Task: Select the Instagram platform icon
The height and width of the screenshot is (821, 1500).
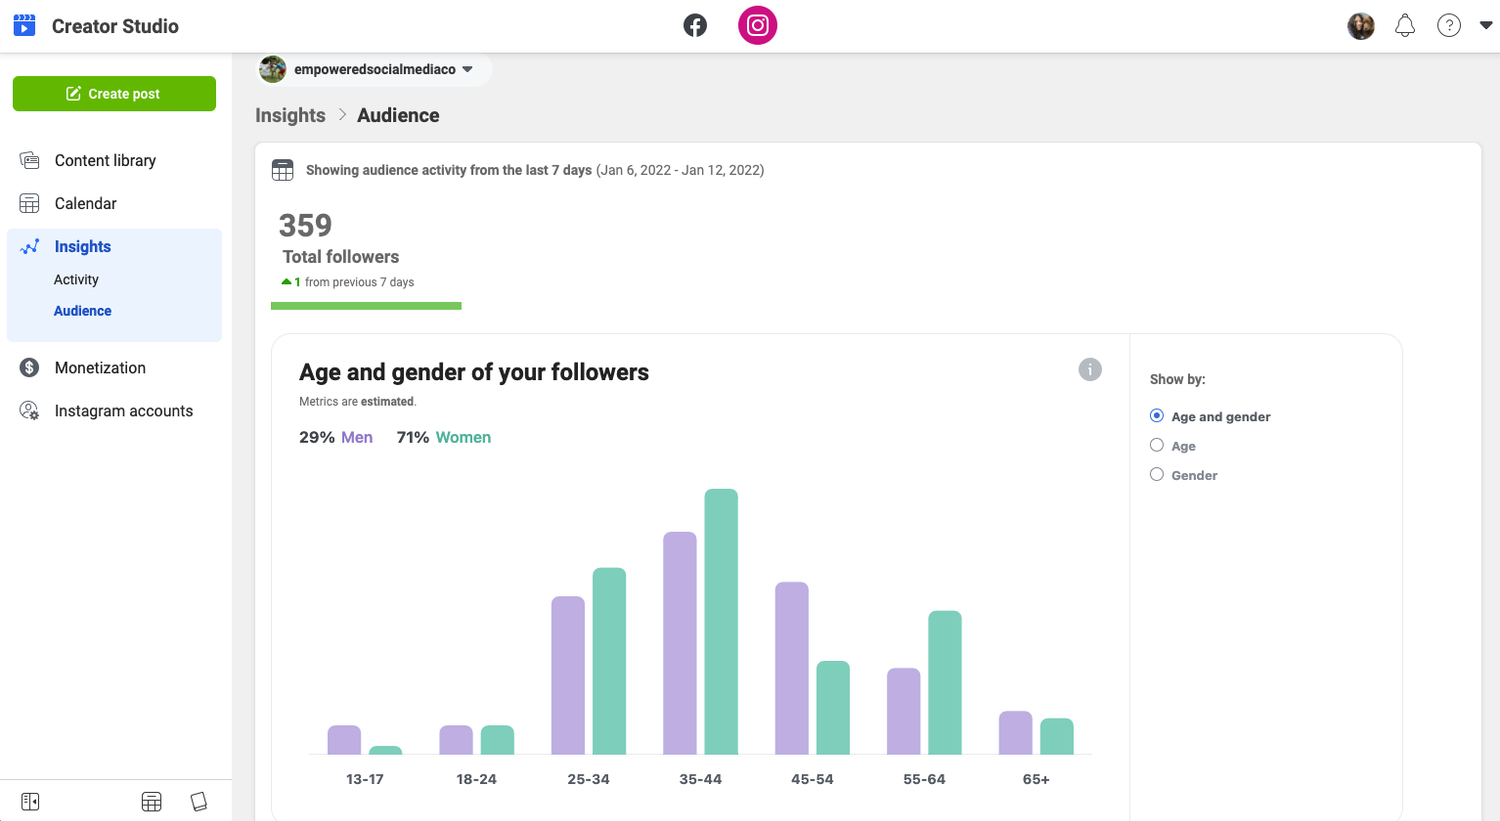Action: 757,25
